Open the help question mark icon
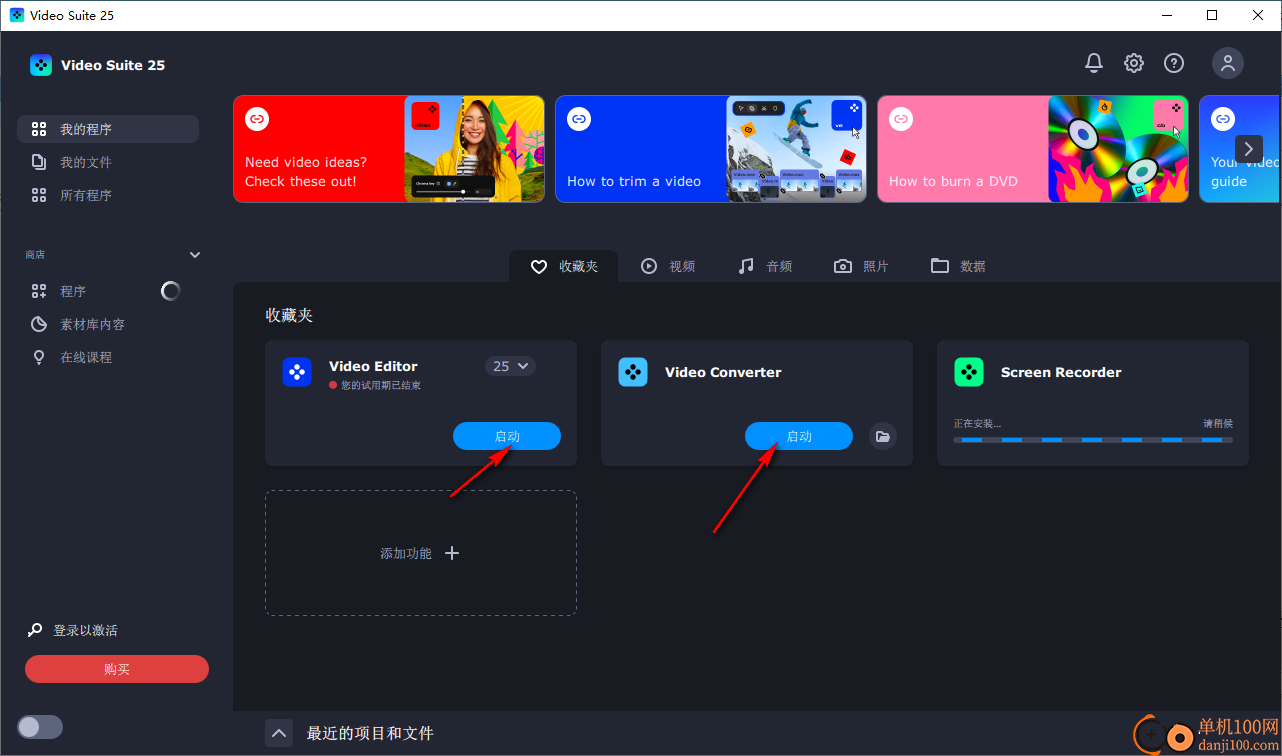 [1174, 63]
